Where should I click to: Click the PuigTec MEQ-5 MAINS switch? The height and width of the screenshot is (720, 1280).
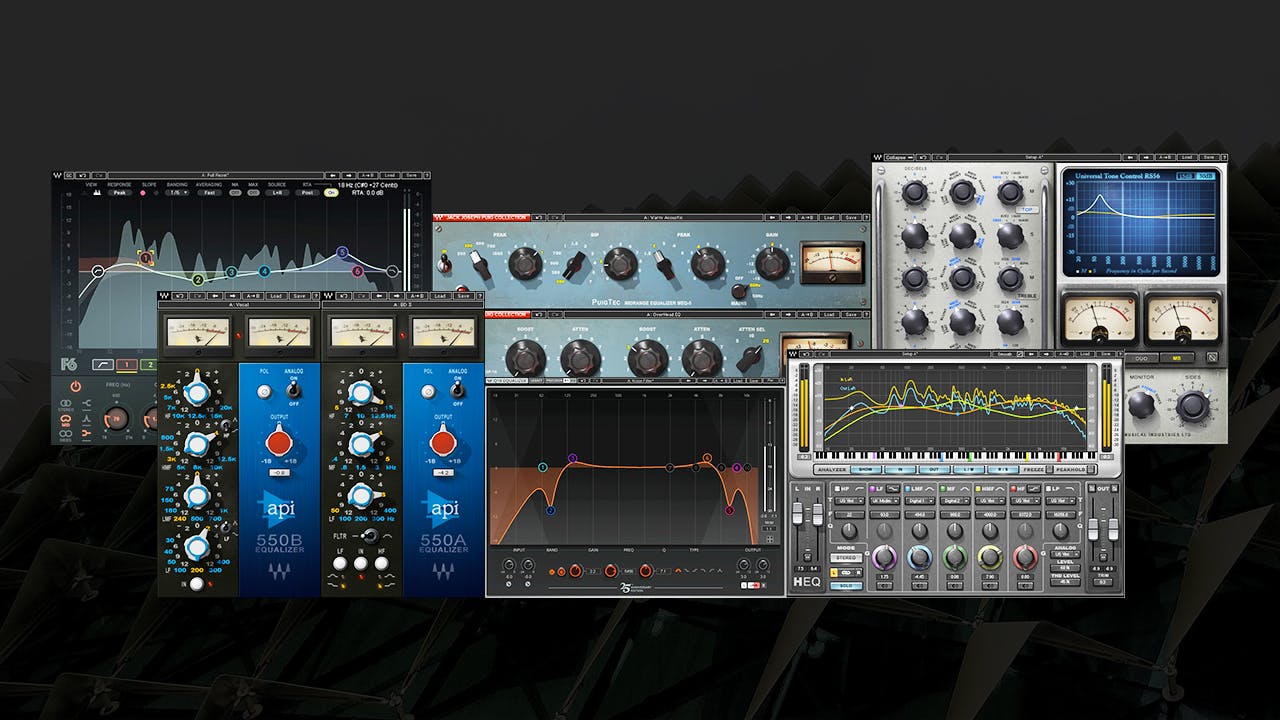[x=738, y=291]
